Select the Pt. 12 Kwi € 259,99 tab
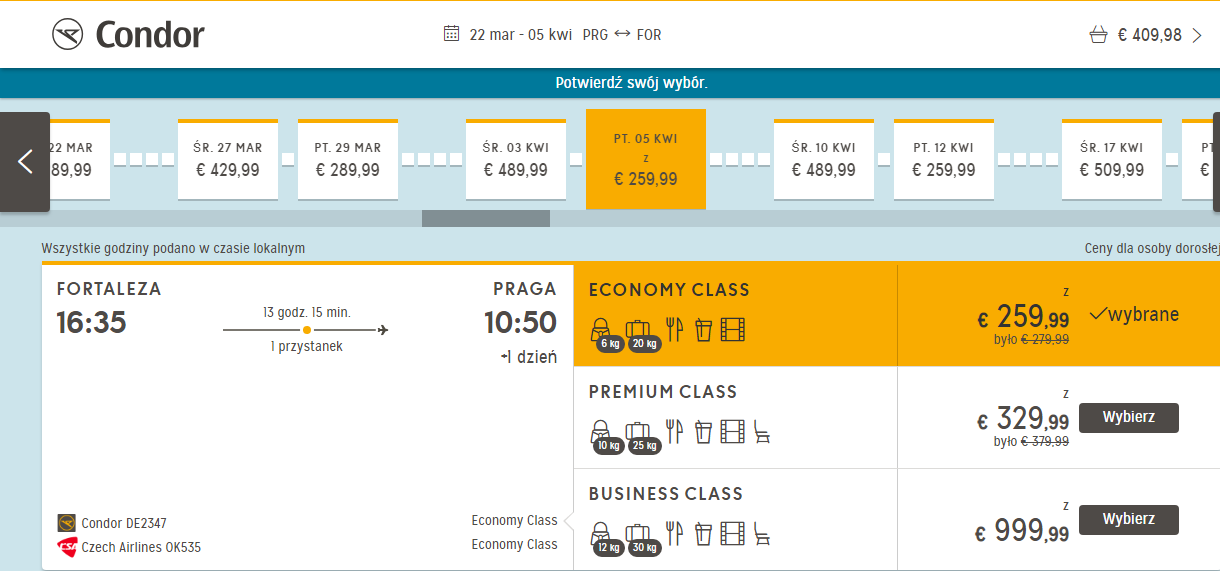Viewport: 1220px width, 571px height. [x=944, y=160]
